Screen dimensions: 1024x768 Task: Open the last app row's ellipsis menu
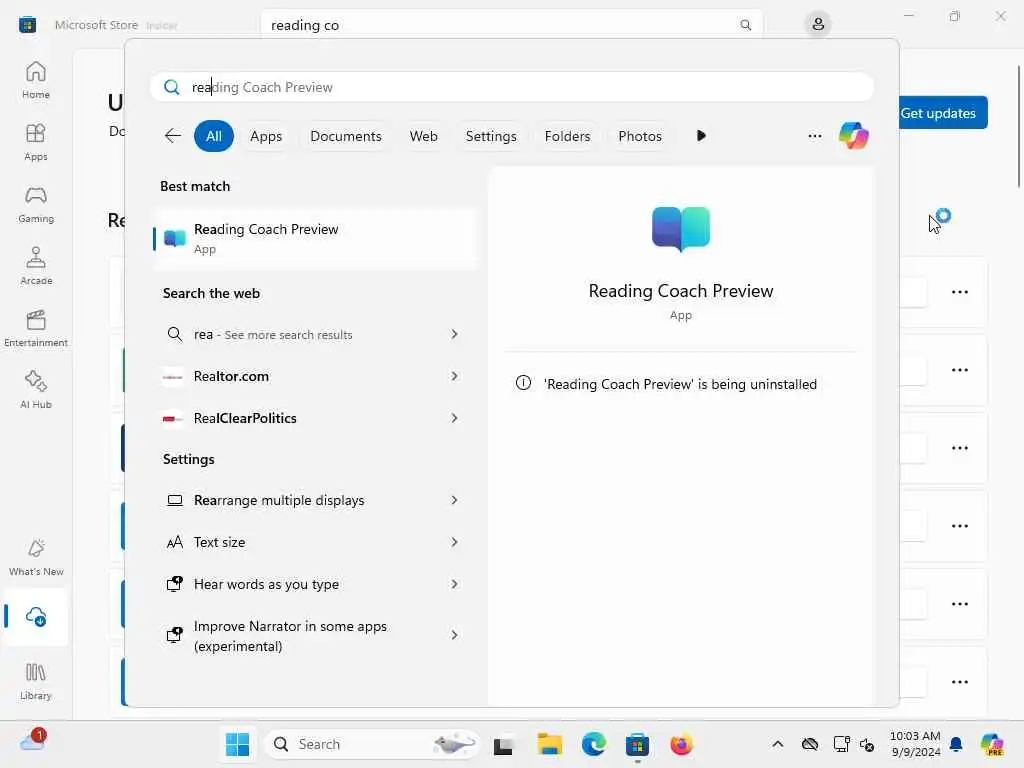tap(959, 682)
